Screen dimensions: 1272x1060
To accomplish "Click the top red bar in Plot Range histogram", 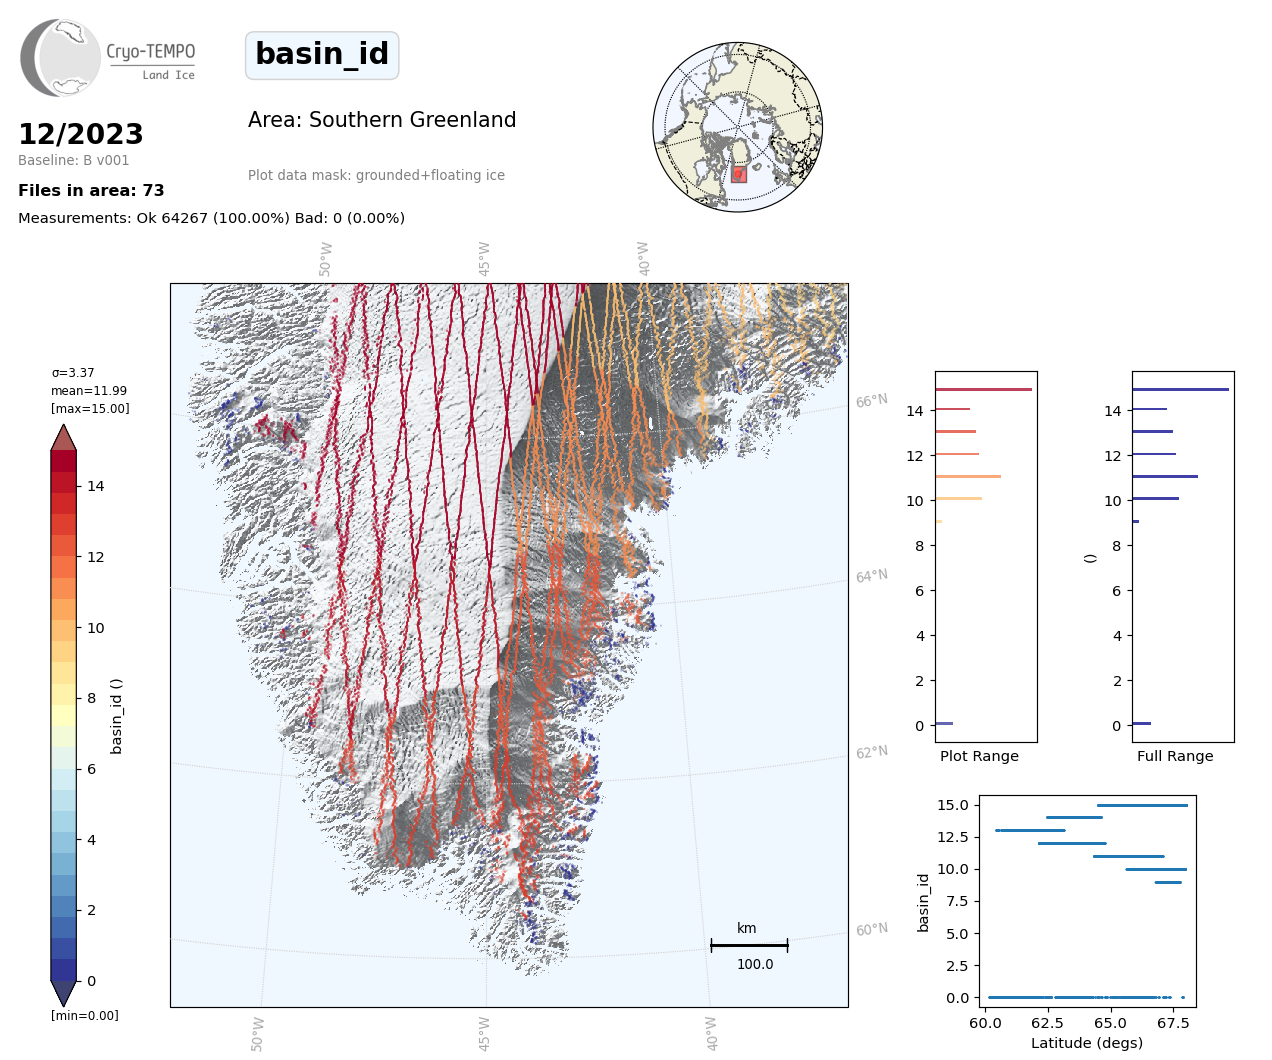I will [983, 390].
